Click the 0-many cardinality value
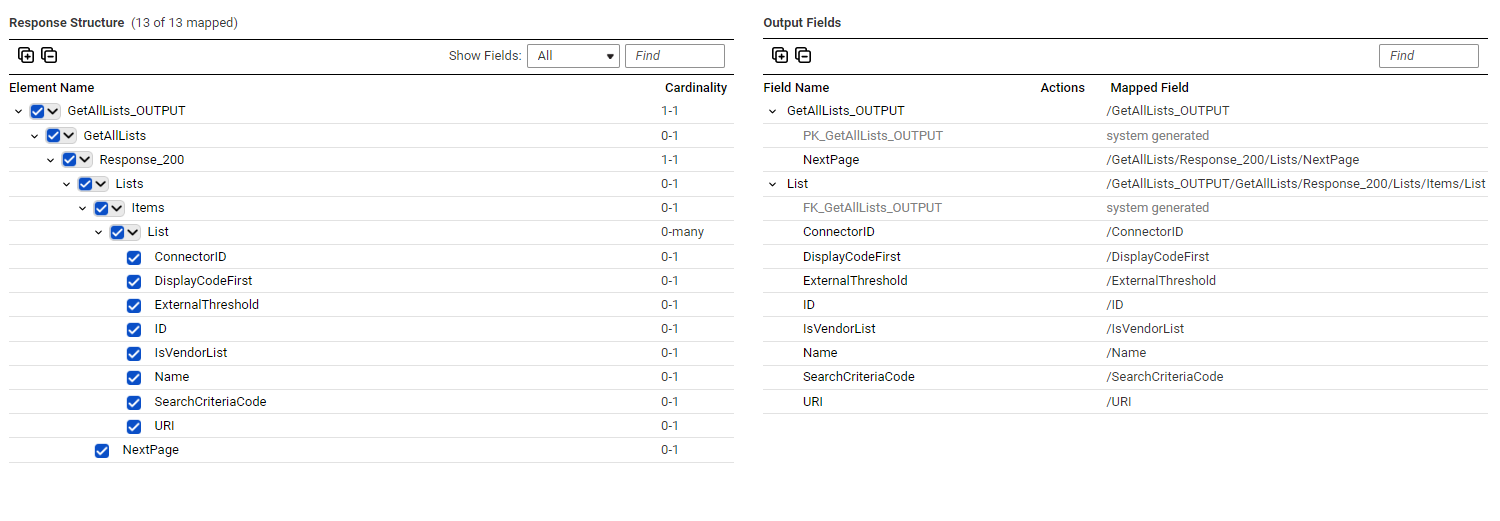This screenshot has width=1500, height=521. (682, 232)
